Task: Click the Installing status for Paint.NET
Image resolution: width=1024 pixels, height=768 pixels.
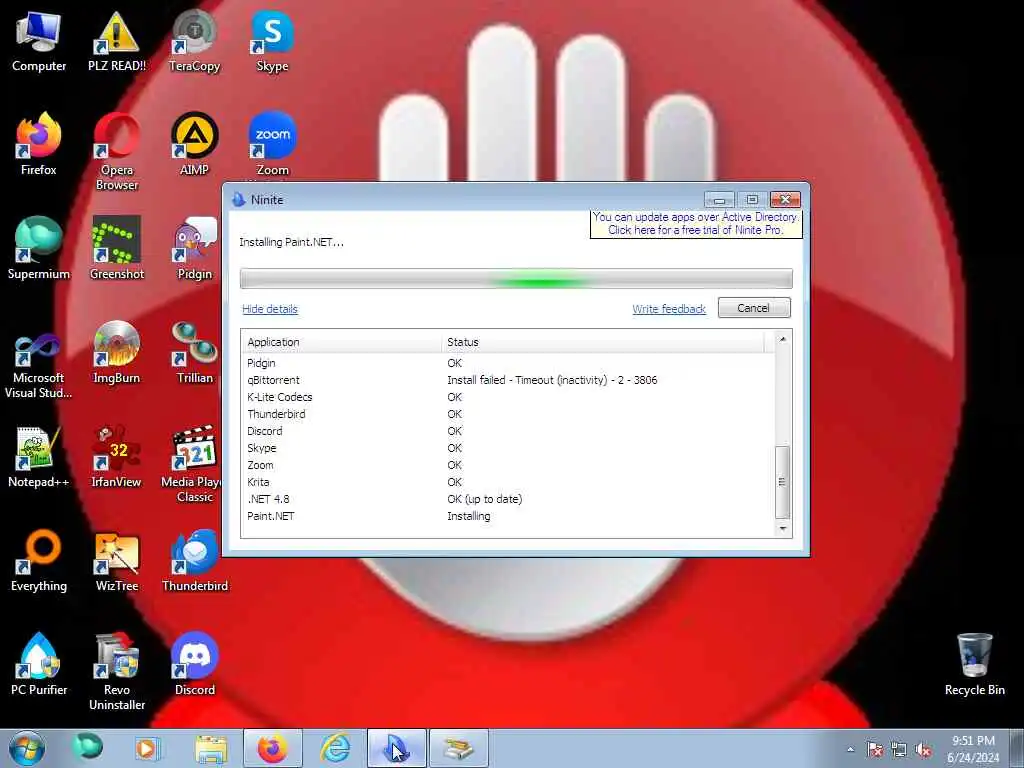Action: coord(468,516)
